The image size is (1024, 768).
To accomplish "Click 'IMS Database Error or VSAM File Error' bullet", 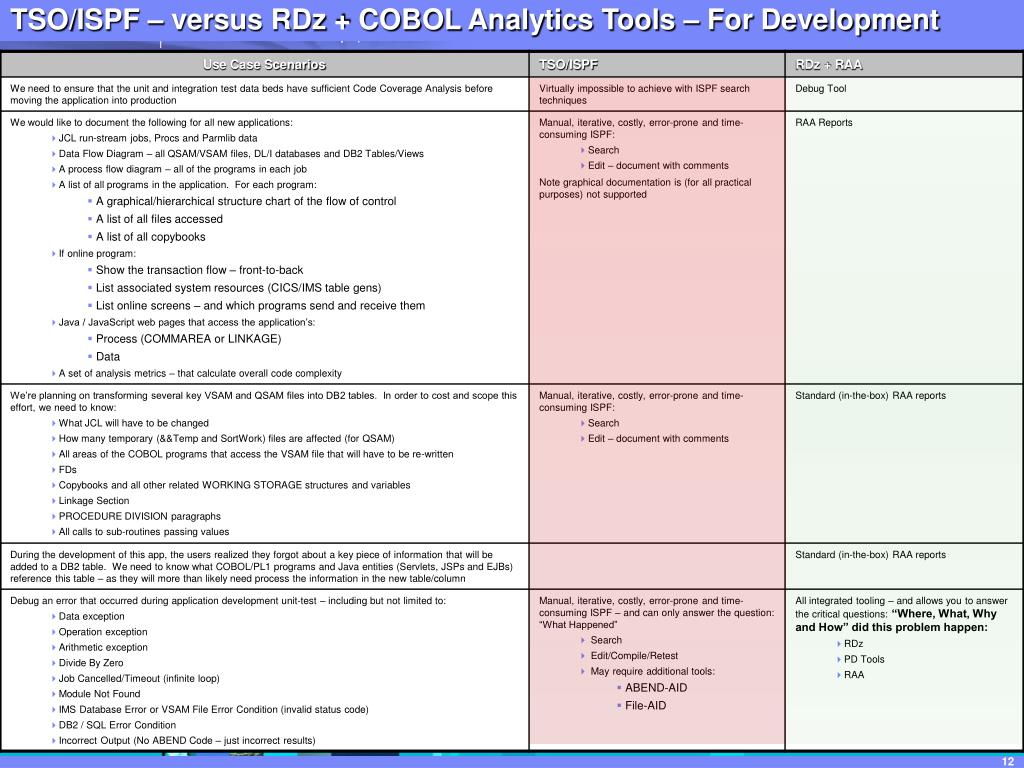I will (x=213, y=709).
